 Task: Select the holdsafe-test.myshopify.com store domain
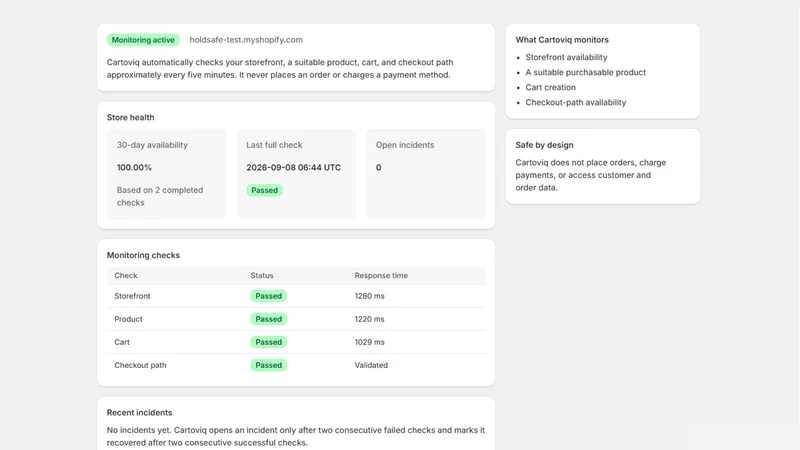pyautogui.click(x=246, y=40)
